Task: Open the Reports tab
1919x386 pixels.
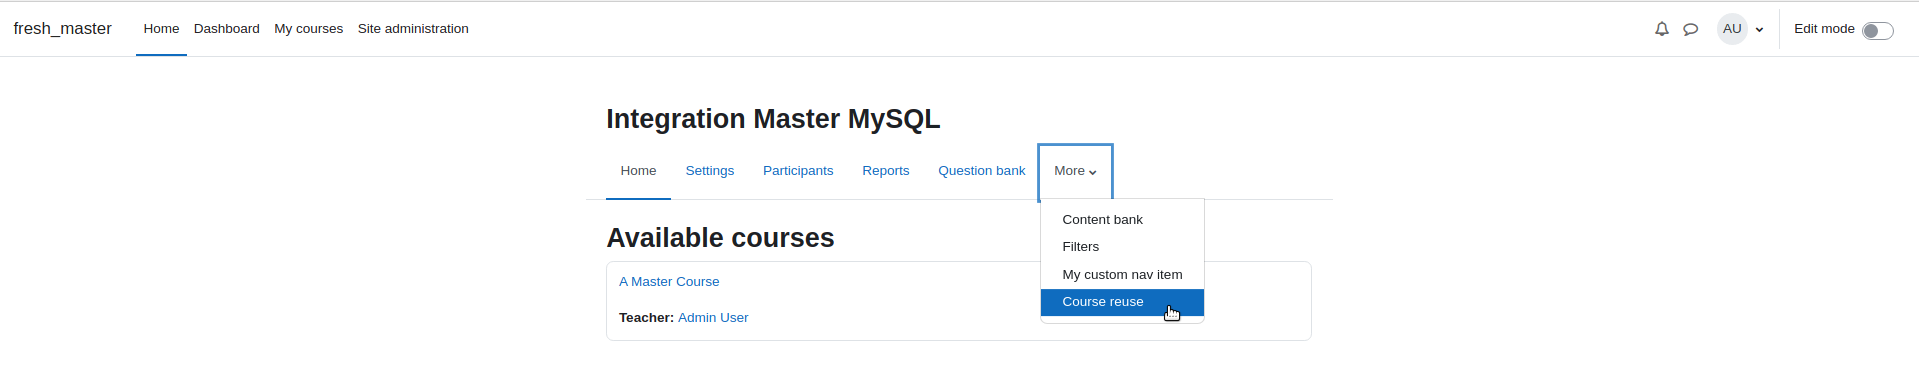Action: click(886, 171)
